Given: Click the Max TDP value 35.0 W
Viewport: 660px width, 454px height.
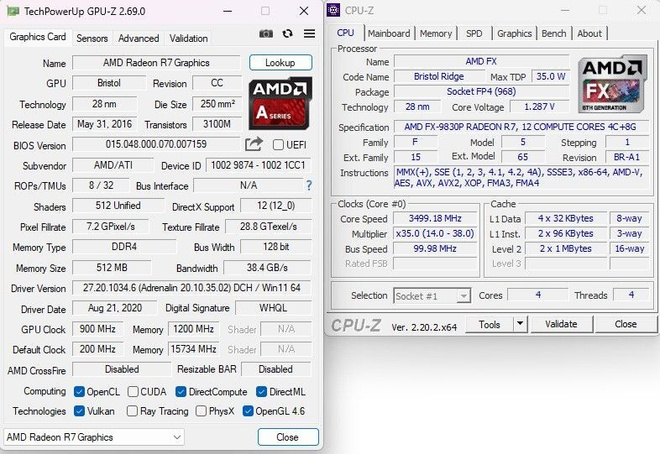Looking at the screenshot, I should [x=551, y=76].
